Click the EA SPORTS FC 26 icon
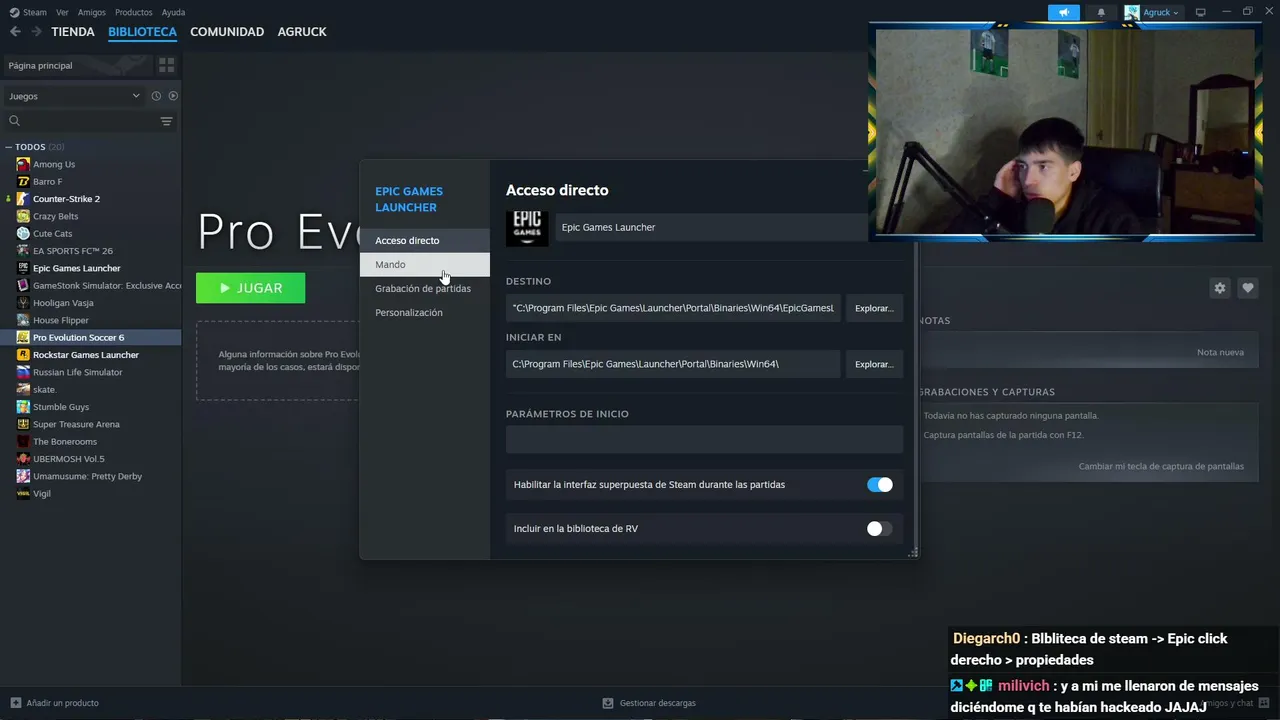The width and height of the screenshot is (1280, 720). [23, 251]
